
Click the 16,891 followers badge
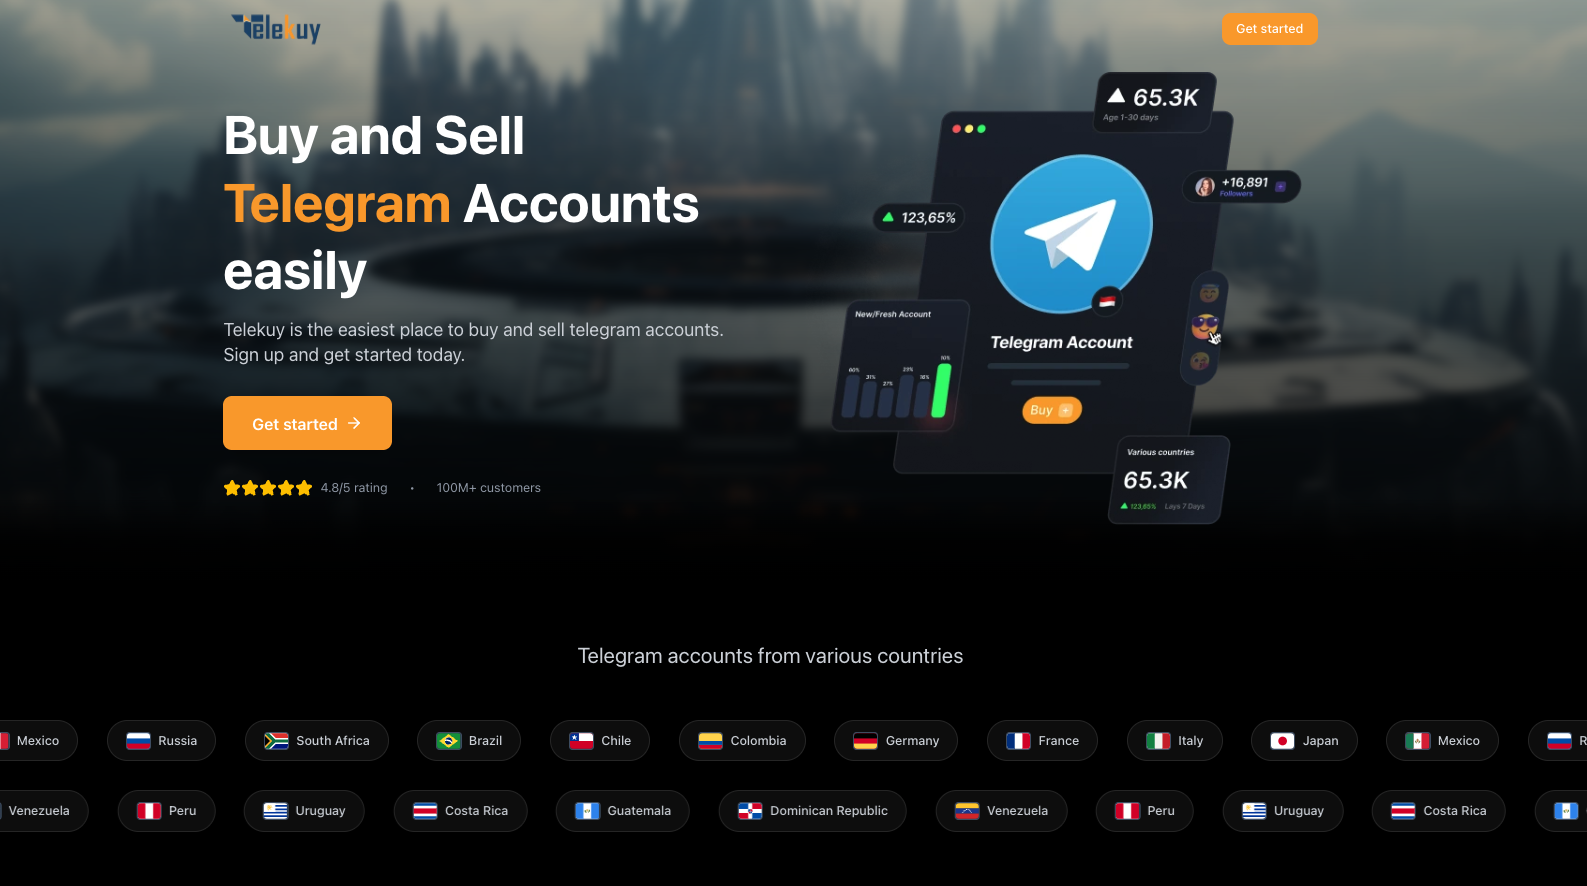pyautogui.click(x=1242, y=186)
